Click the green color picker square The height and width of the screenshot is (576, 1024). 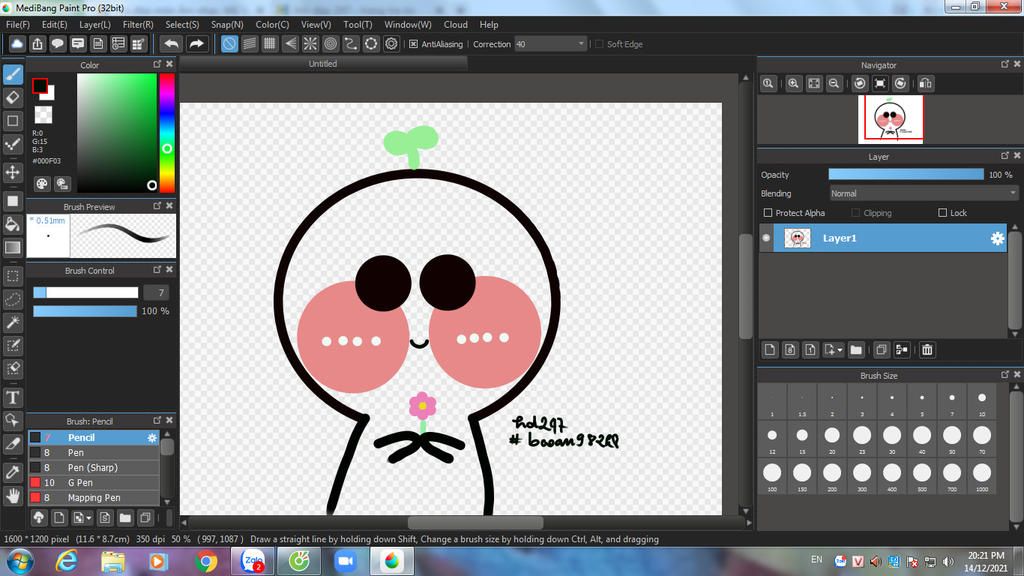[x=117, y=133]
